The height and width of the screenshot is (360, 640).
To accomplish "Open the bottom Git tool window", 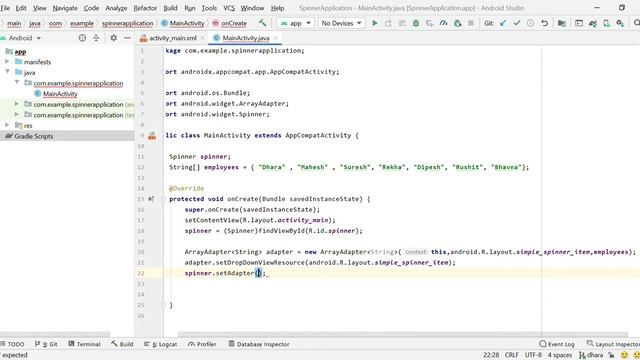I will click(46, 344).
